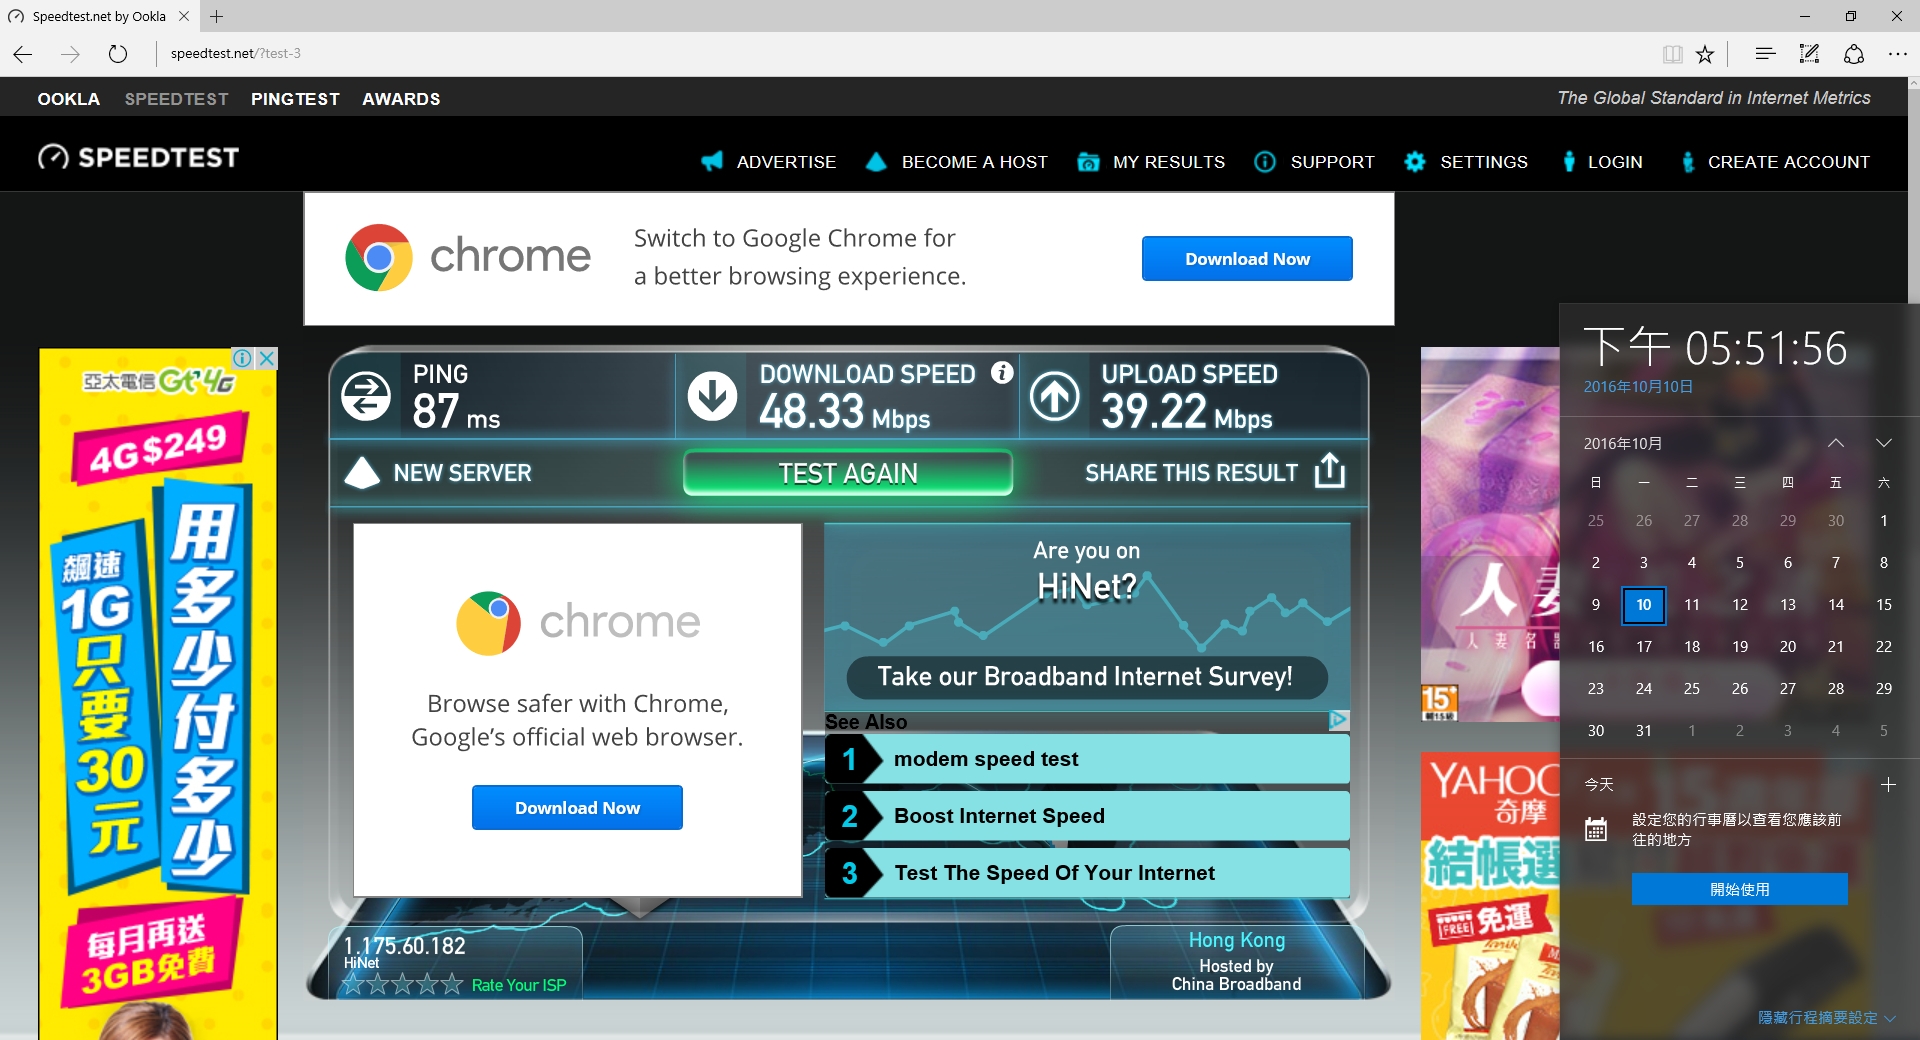Click the TEST AGAIN button

848,473
